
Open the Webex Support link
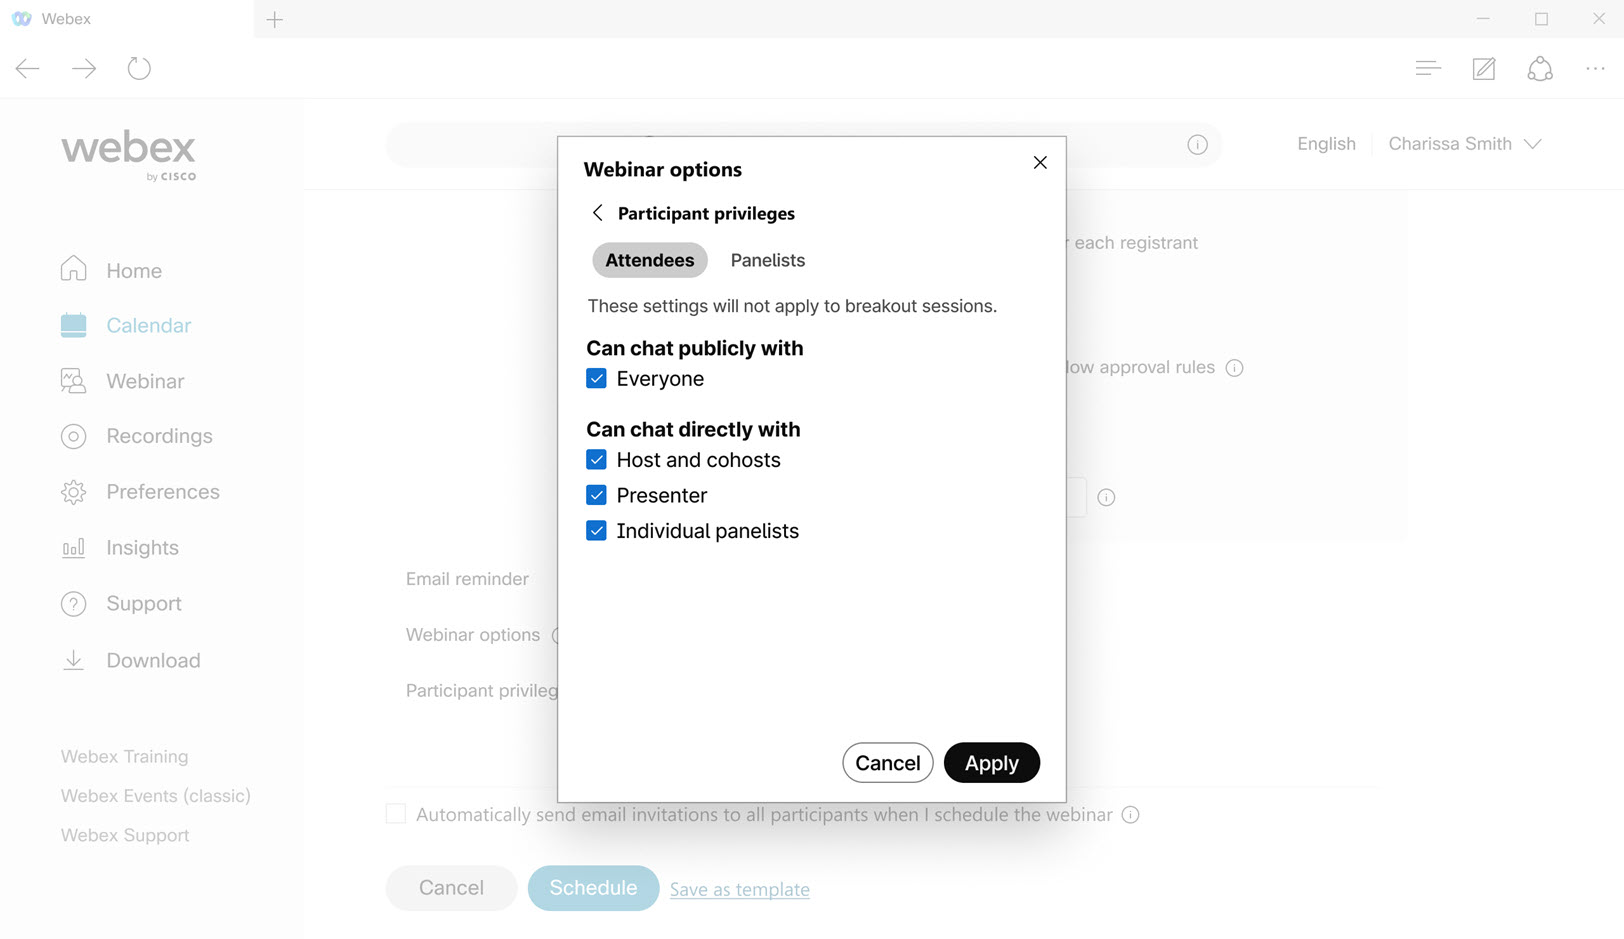pos(124,835)
